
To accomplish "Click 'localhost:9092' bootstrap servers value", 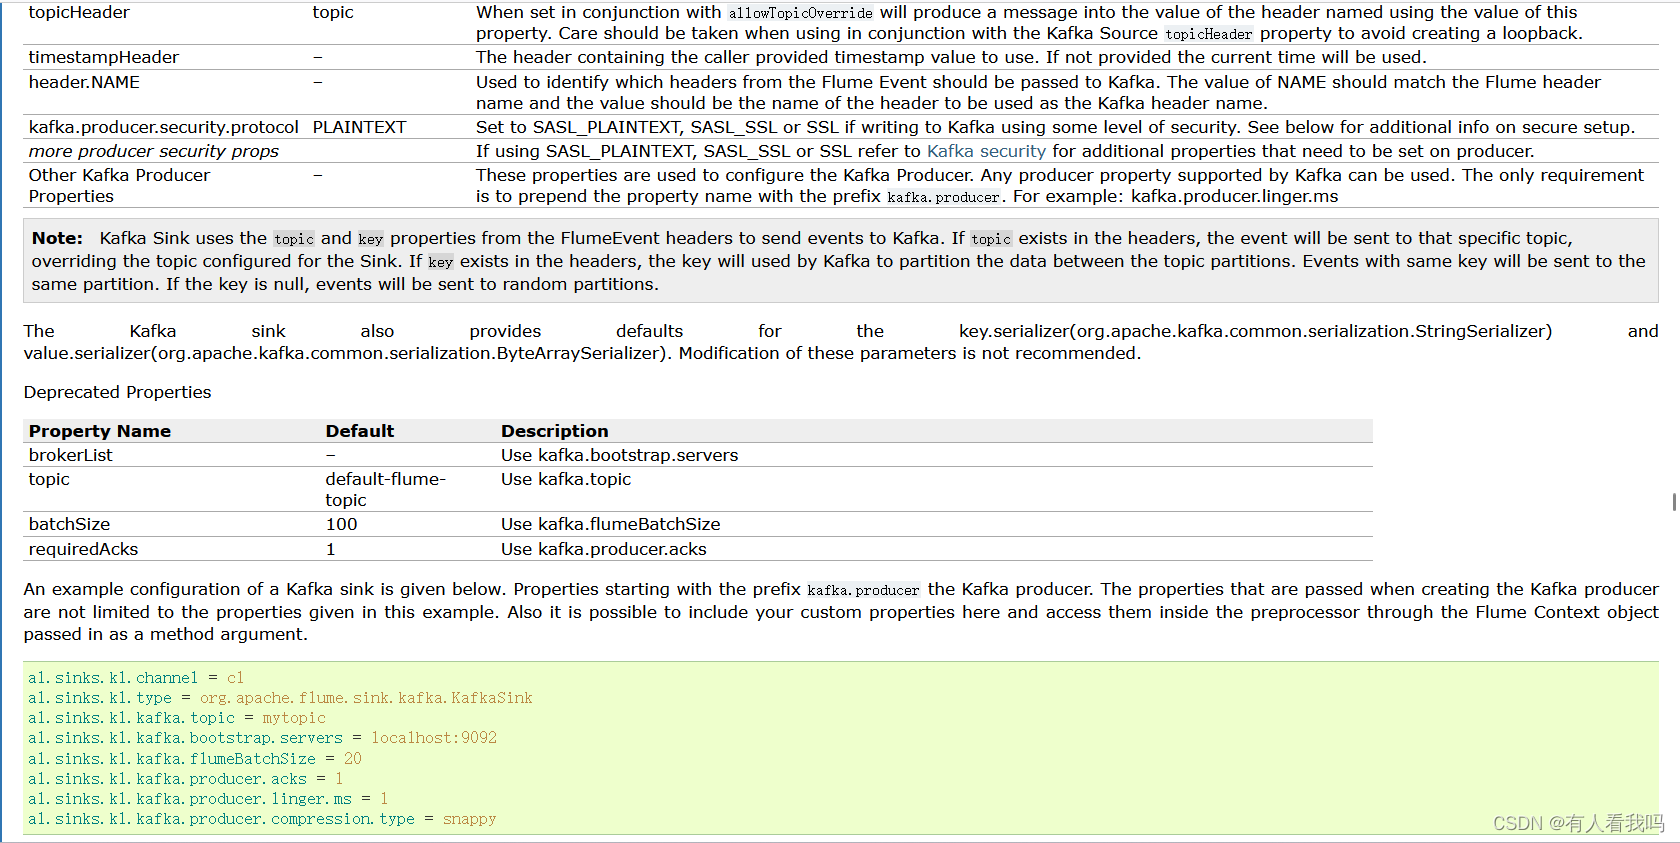I will tap(434, 738).
